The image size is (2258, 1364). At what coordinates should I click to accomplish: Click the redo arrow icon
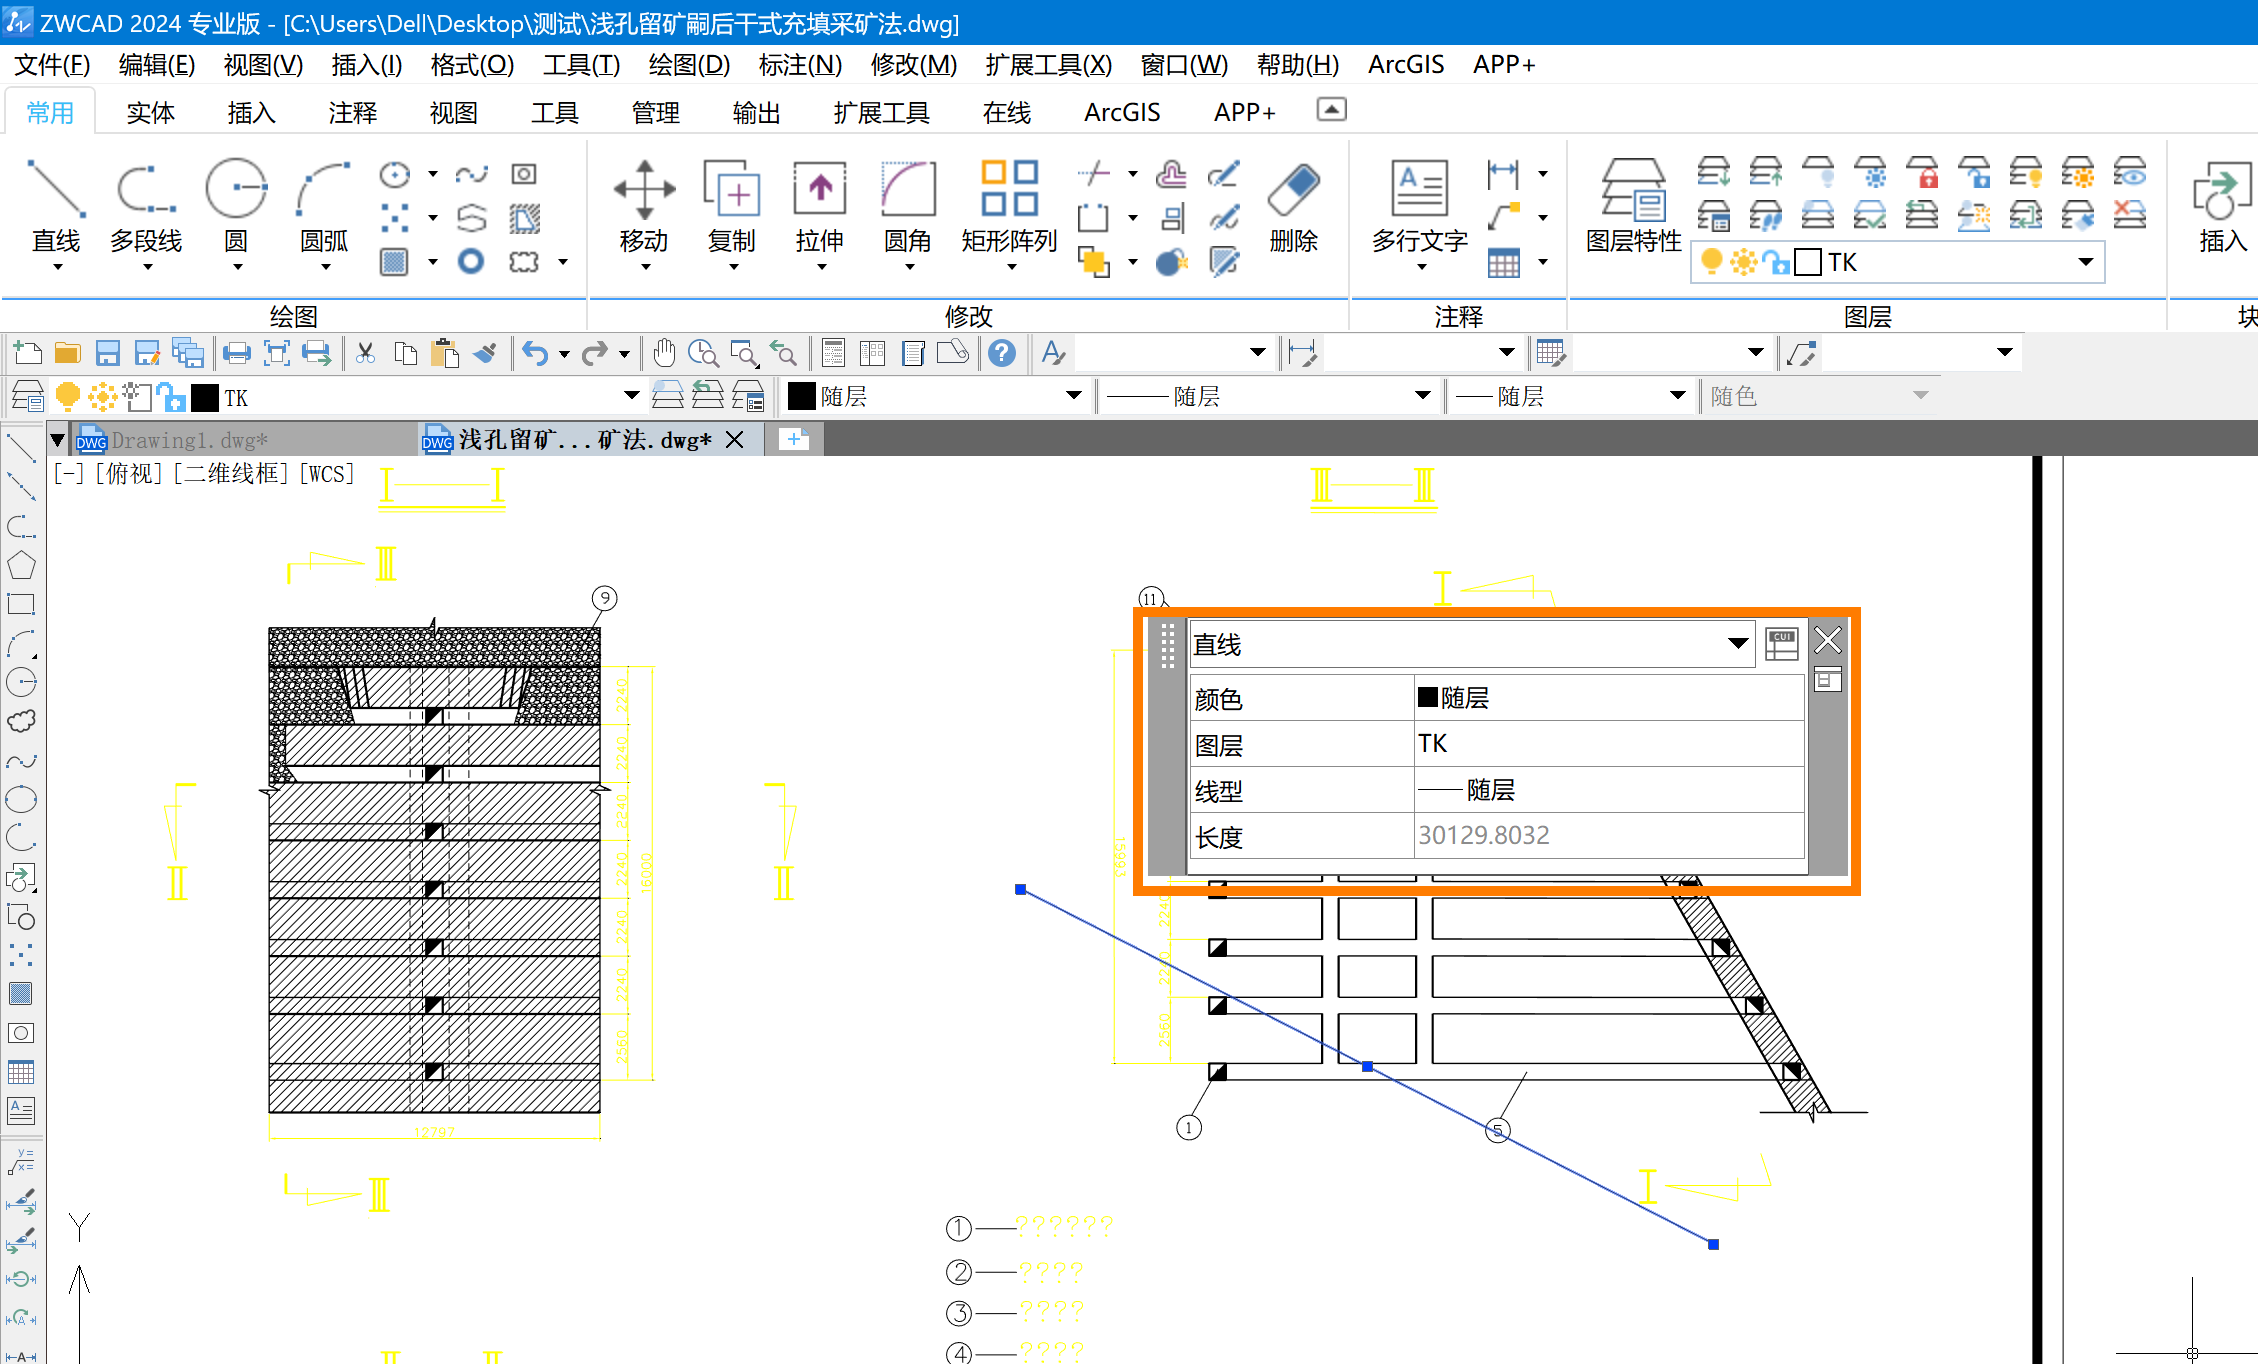click(595, 353)
